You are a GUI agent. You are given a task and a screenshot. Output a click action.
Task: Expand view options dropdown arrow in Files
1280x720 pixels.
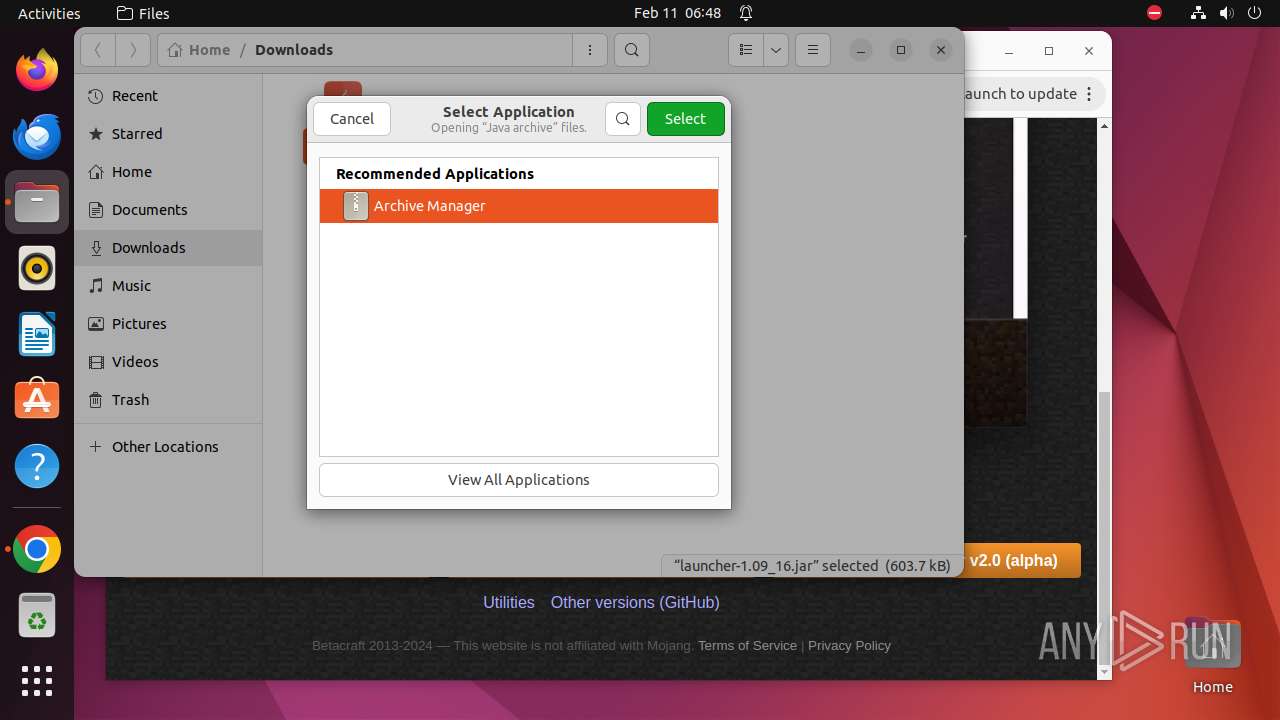[x=776, y=50]
